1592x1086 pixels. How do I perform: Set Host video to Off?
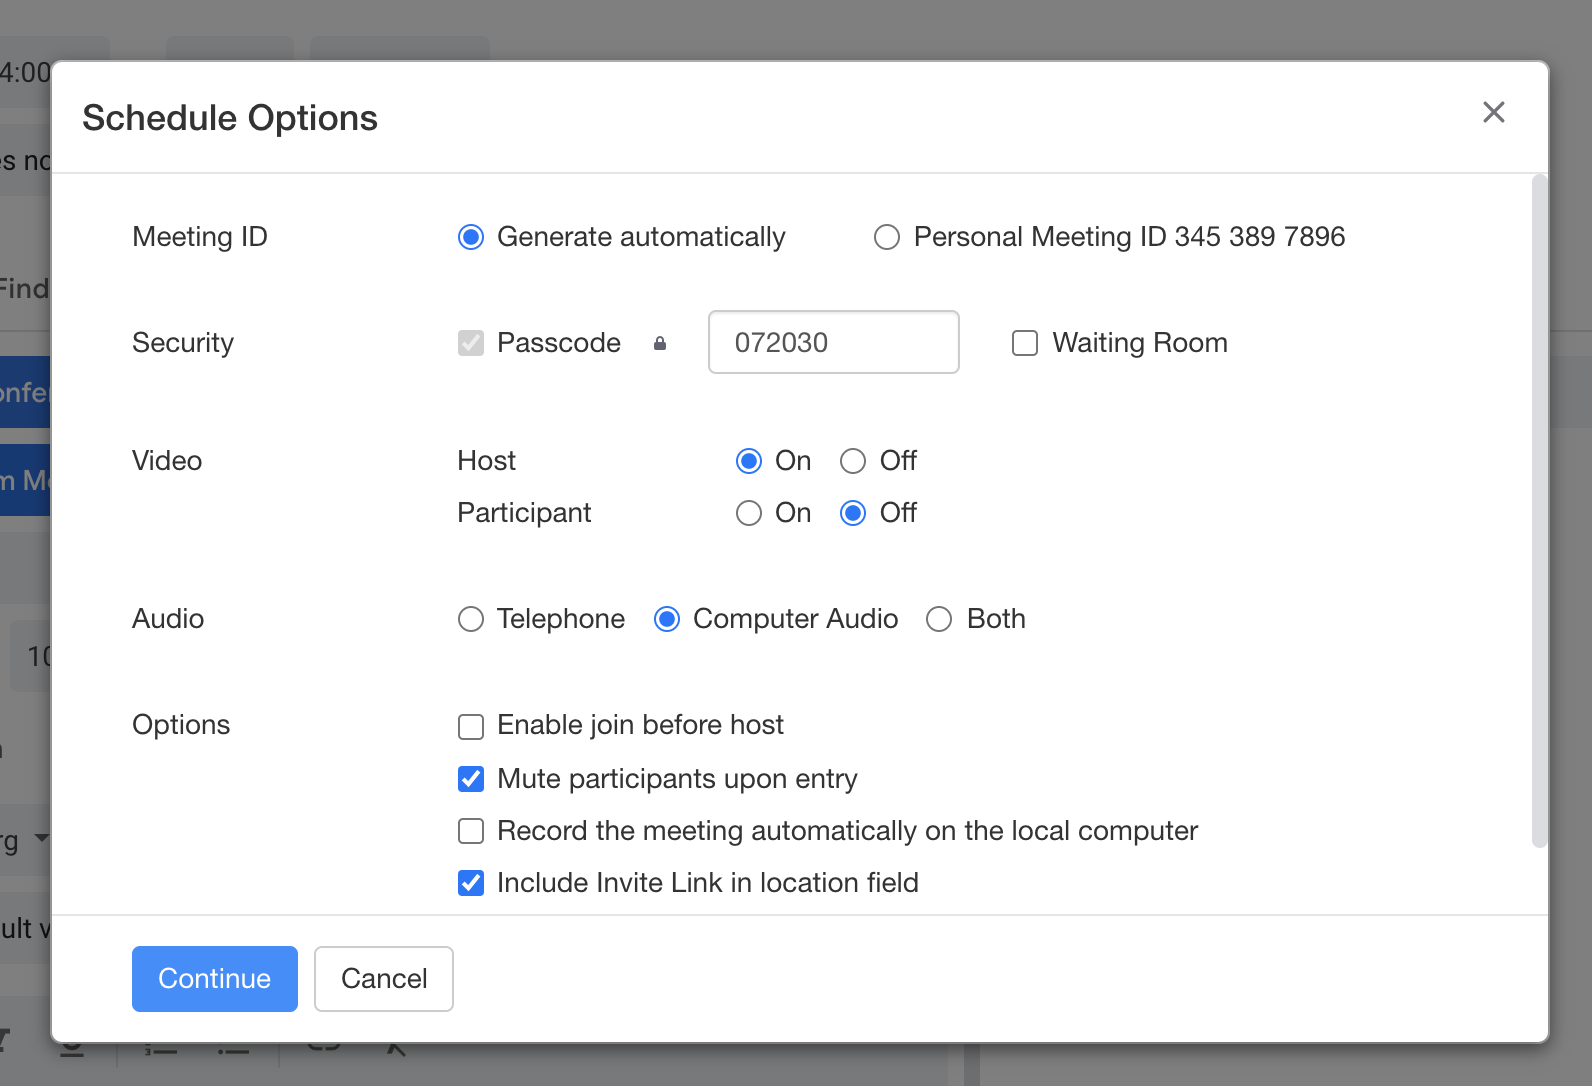[853, 461]
